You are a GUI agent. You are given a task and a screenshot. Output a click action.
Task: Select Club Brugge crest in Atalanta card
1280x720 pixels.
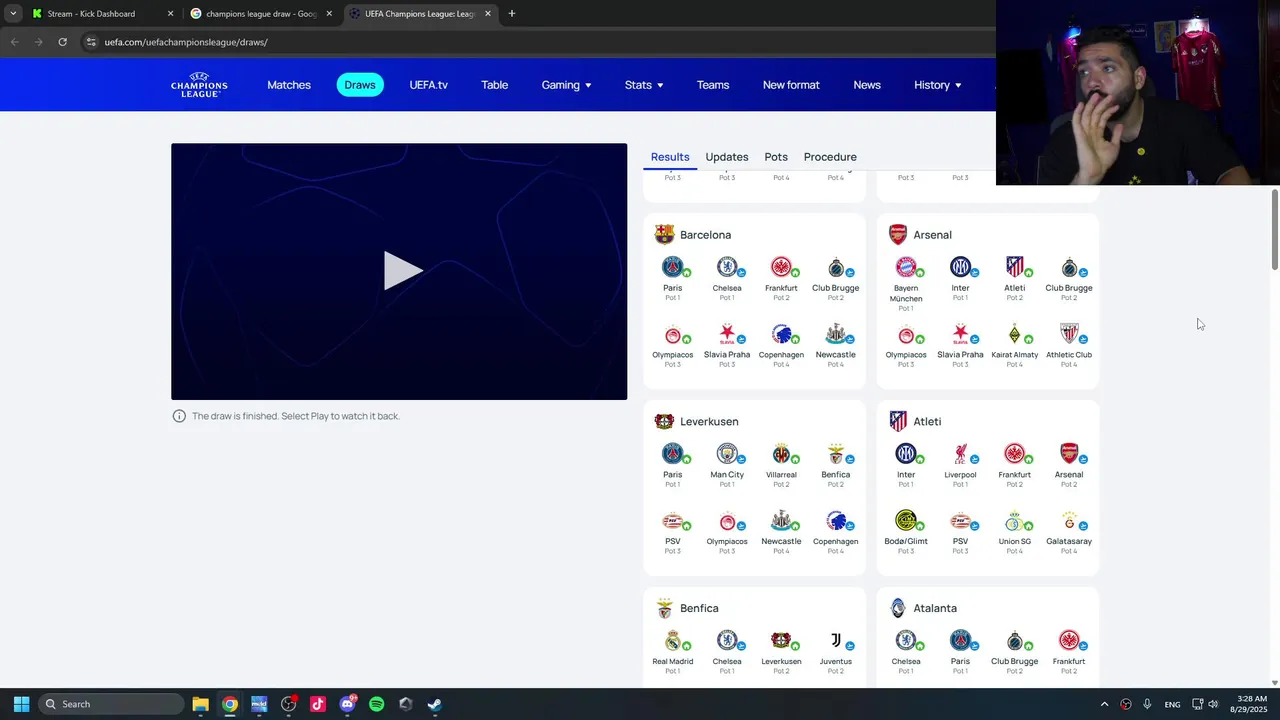coord(1014,641)
